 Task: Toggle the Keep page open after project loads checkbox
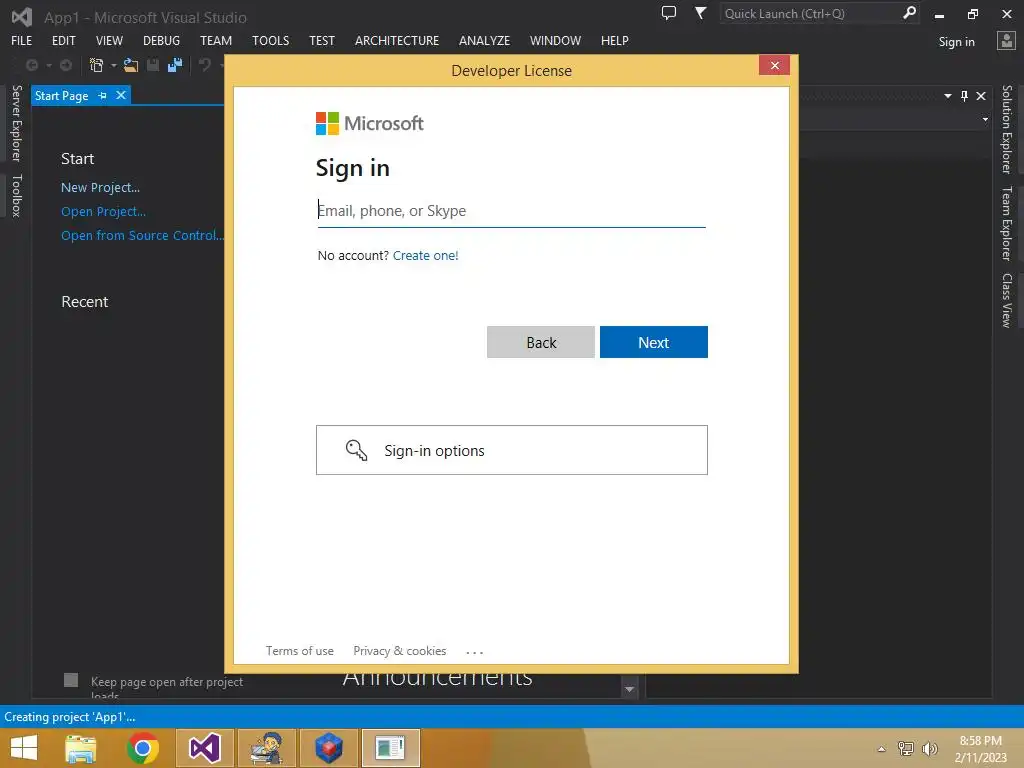point(71,680)
